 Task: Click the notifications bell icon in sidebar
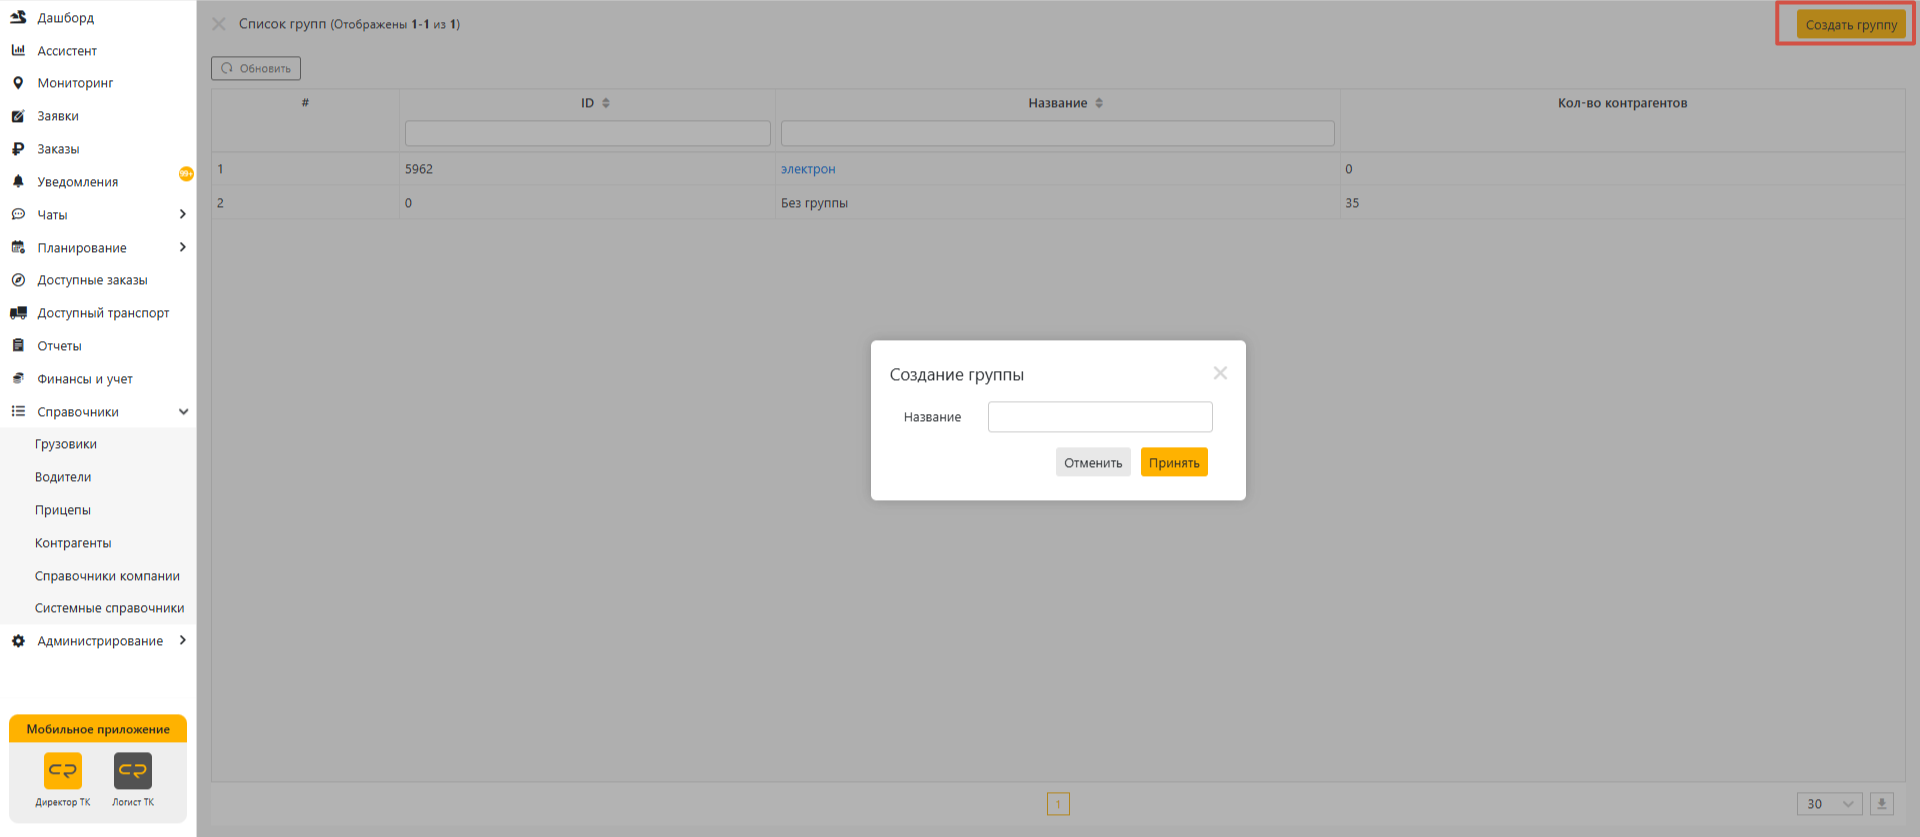18,182
